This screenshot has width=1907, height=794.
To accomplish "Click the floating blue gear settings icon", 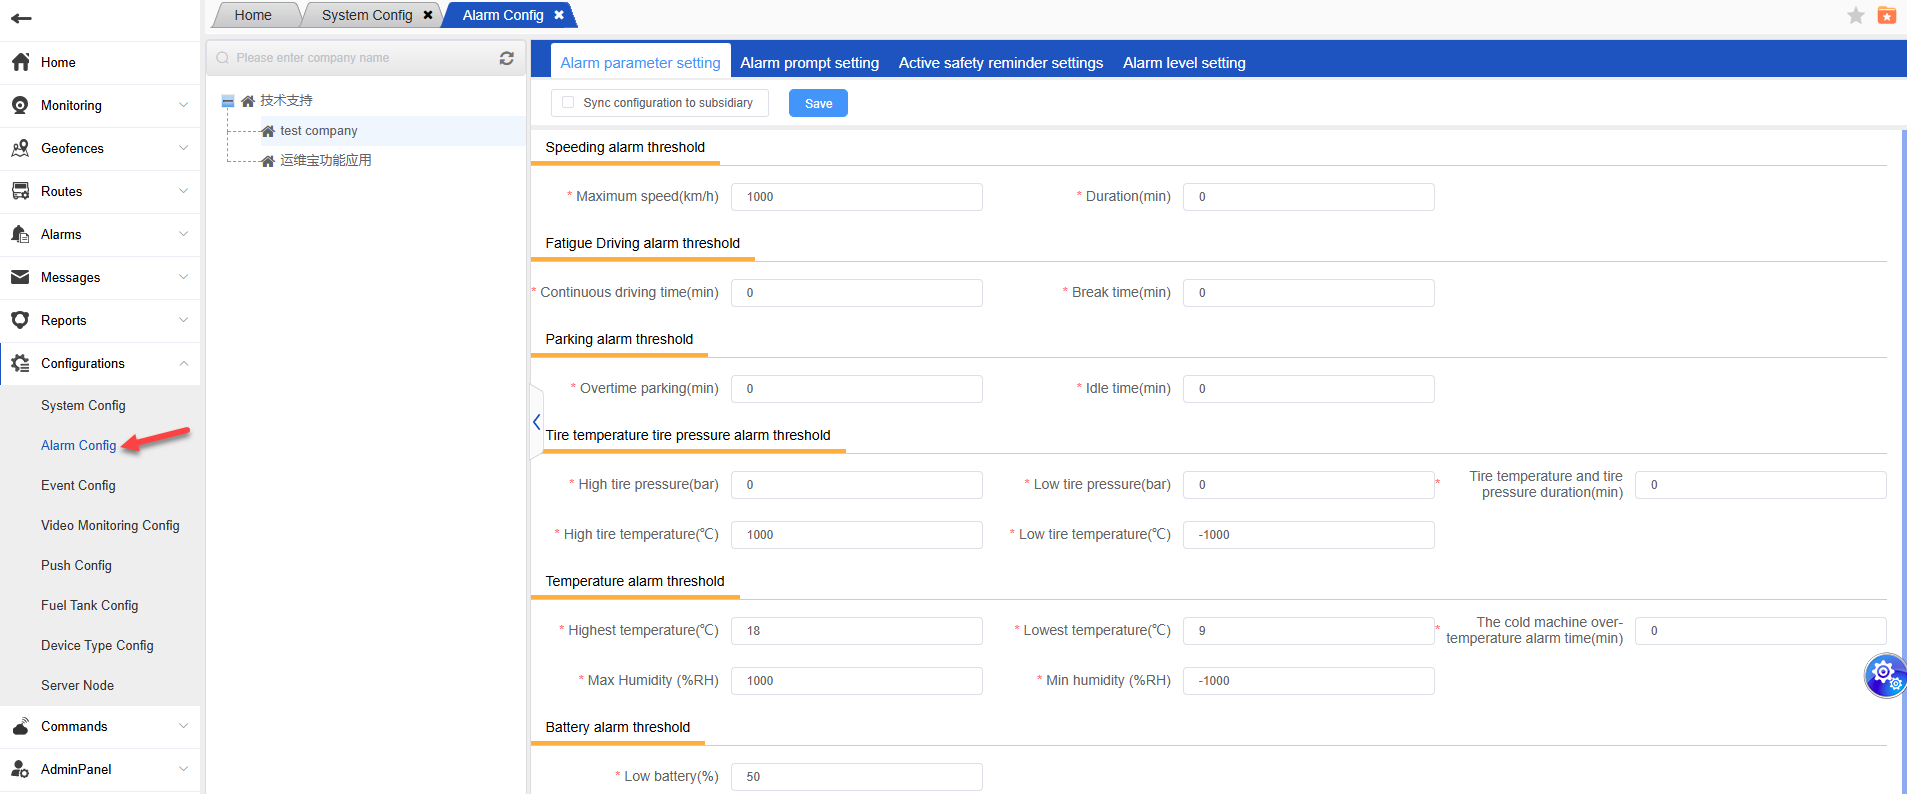I will click(x=1883, y=675).
